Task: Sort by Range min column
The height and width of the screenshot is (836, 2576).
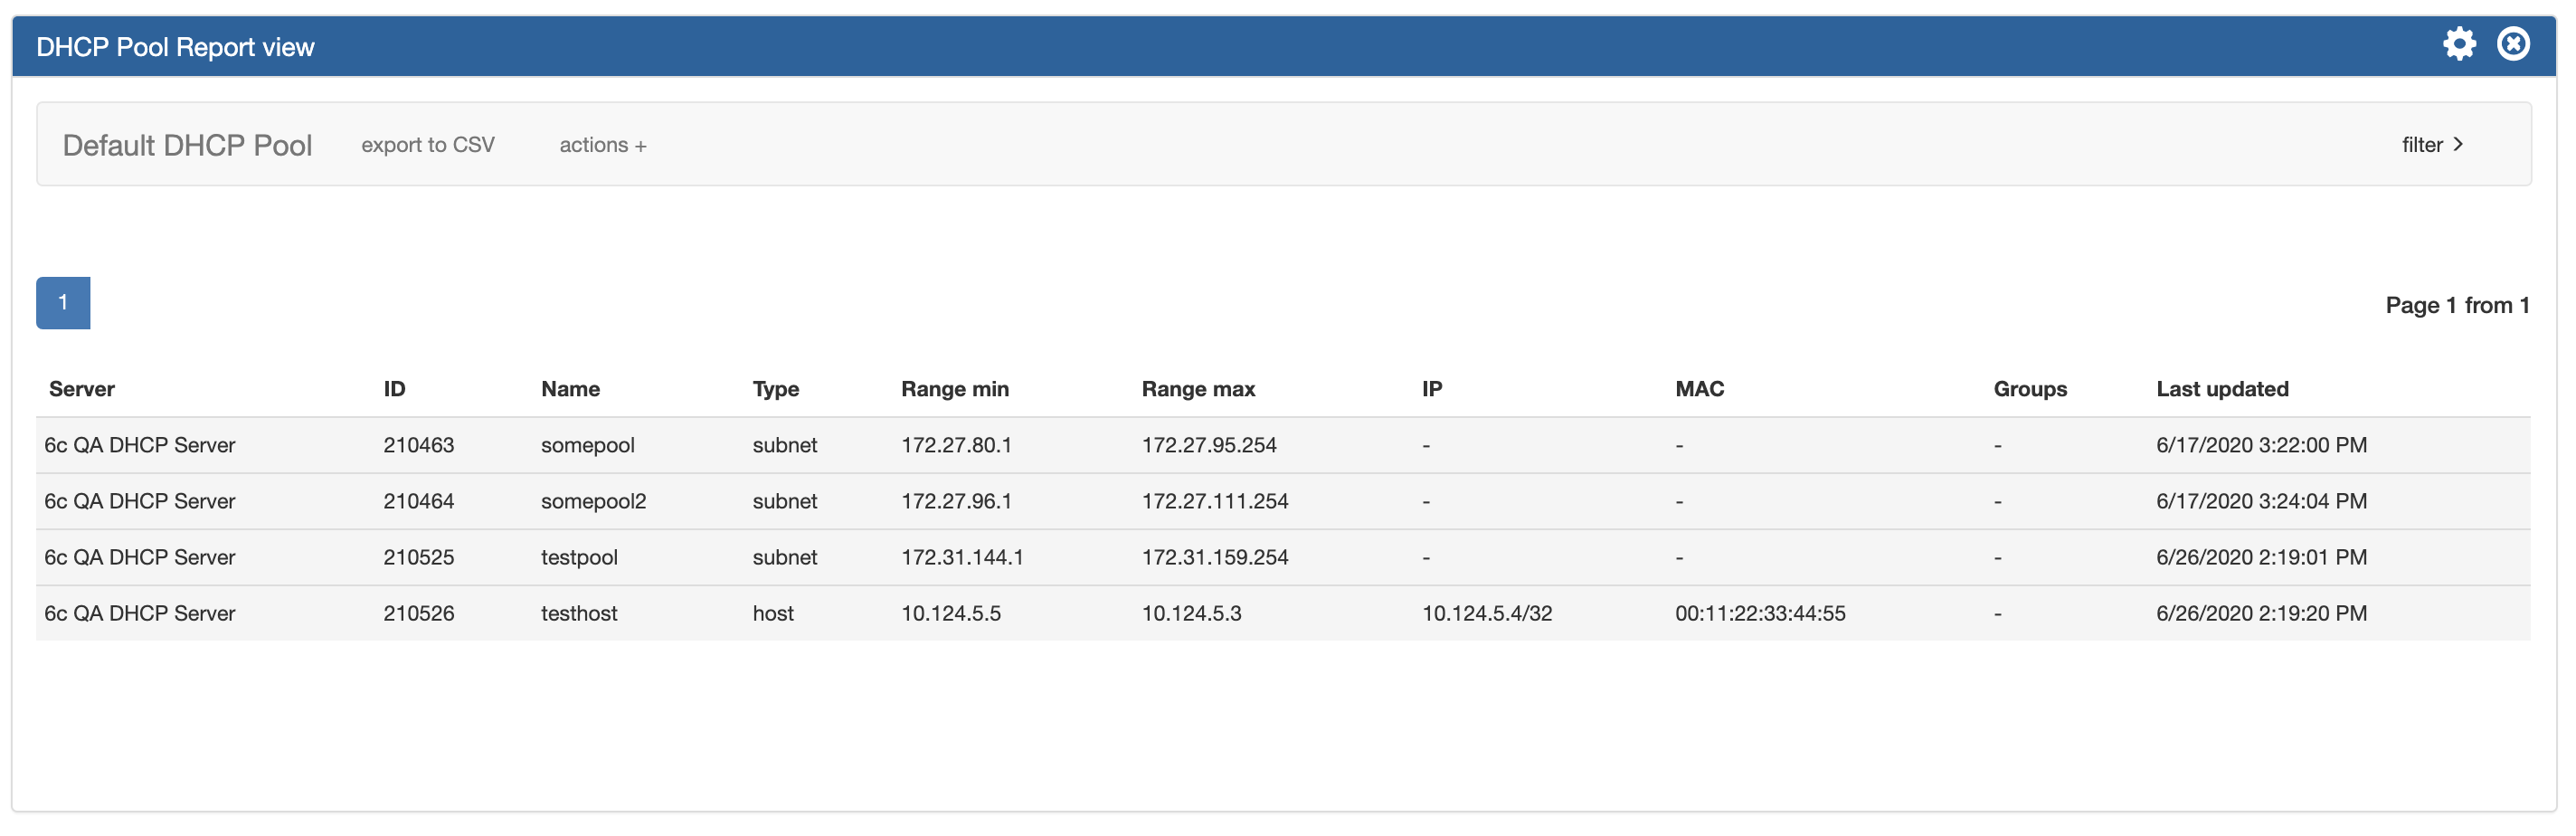Action: point(954,389)
